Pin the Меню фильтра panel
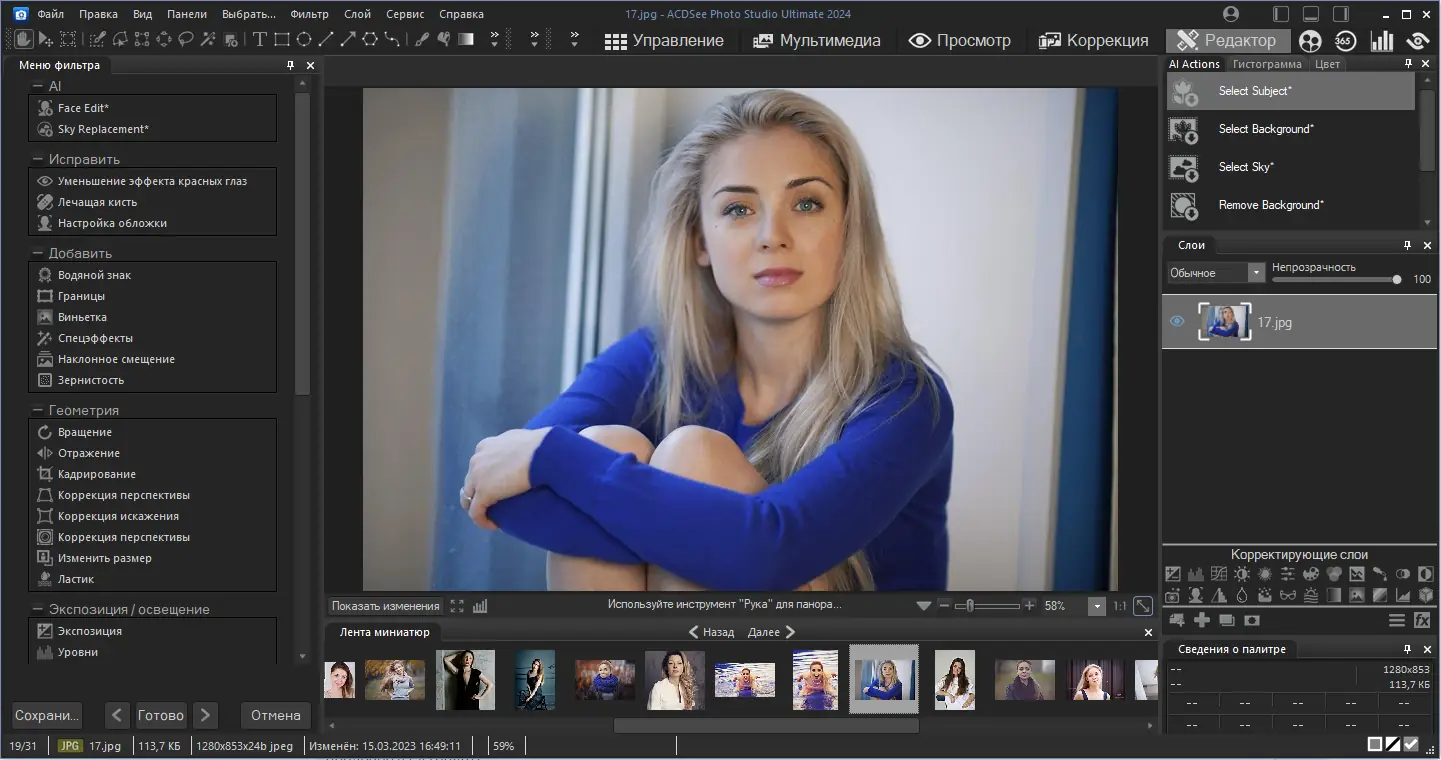 291,65
